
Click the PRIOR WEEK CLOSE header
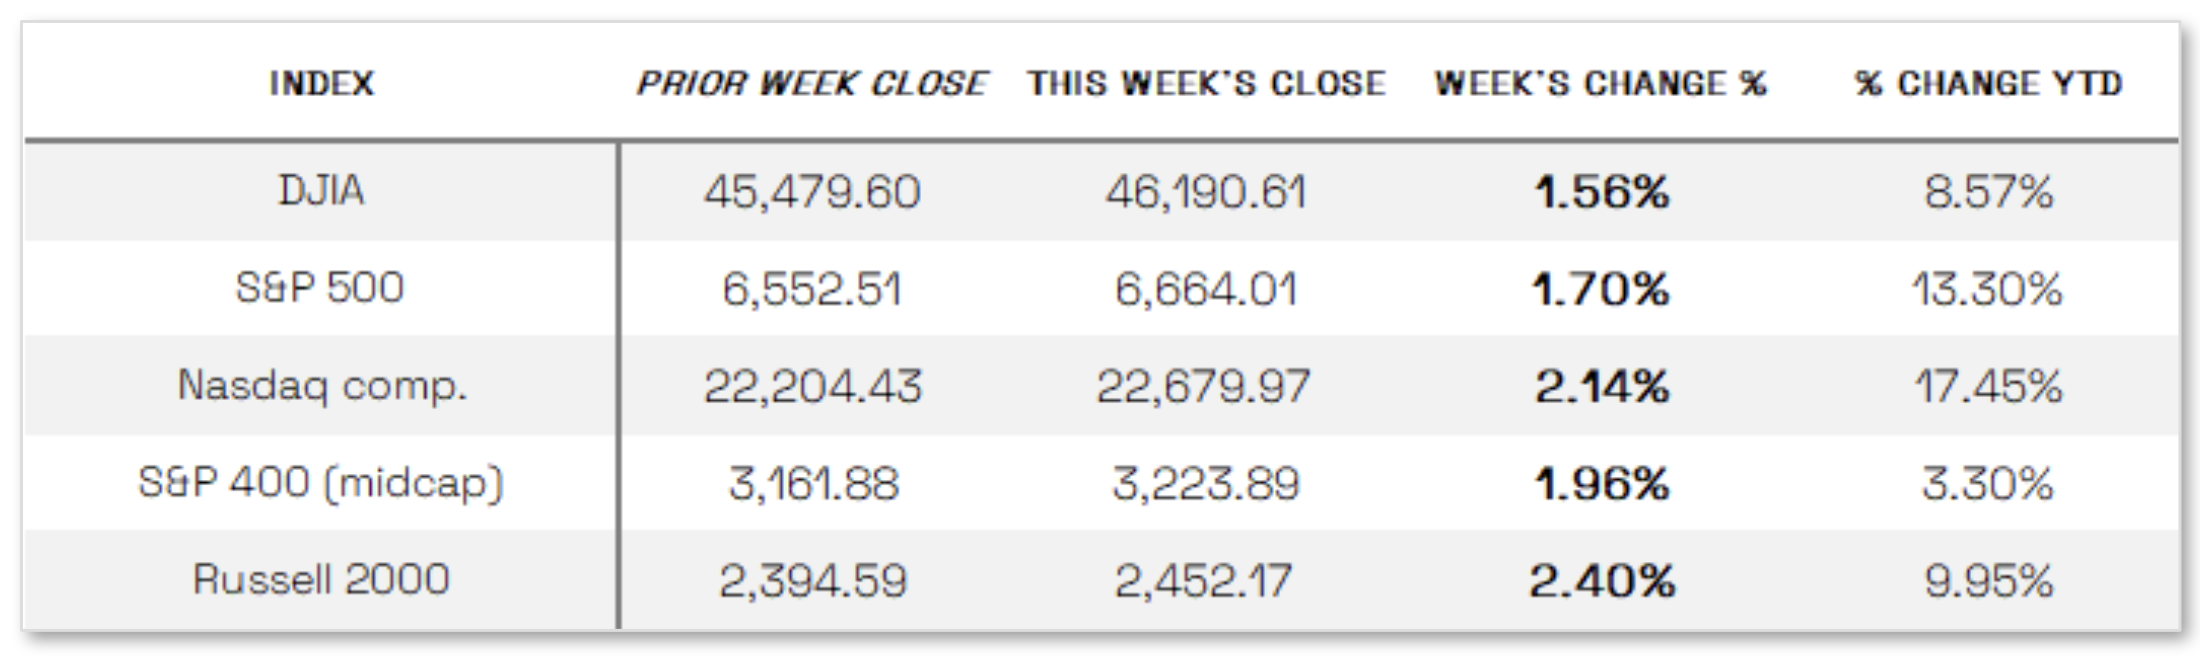tap(811, 83)
